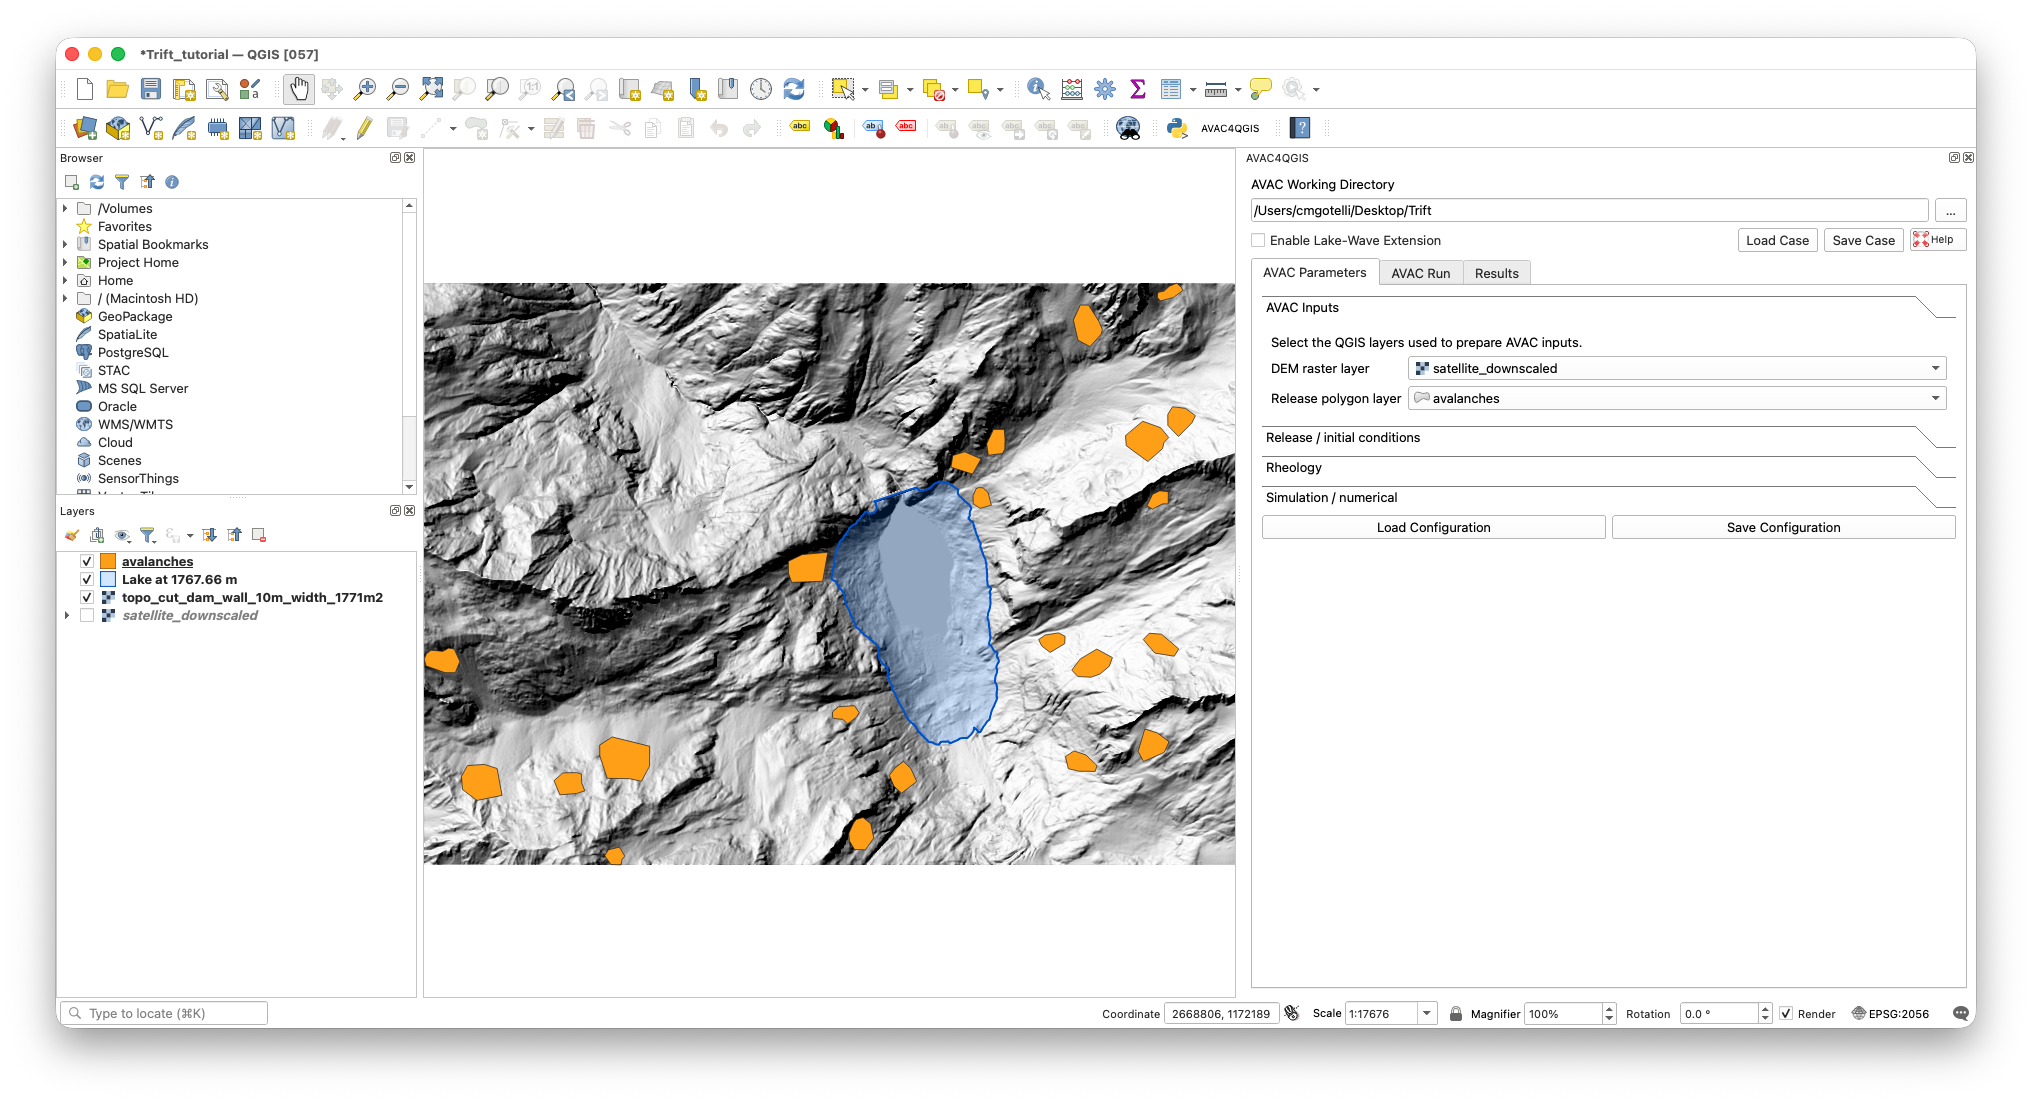Expand the Rheology section
The image size is (2032, 1102).
[x=1608, y=468]
